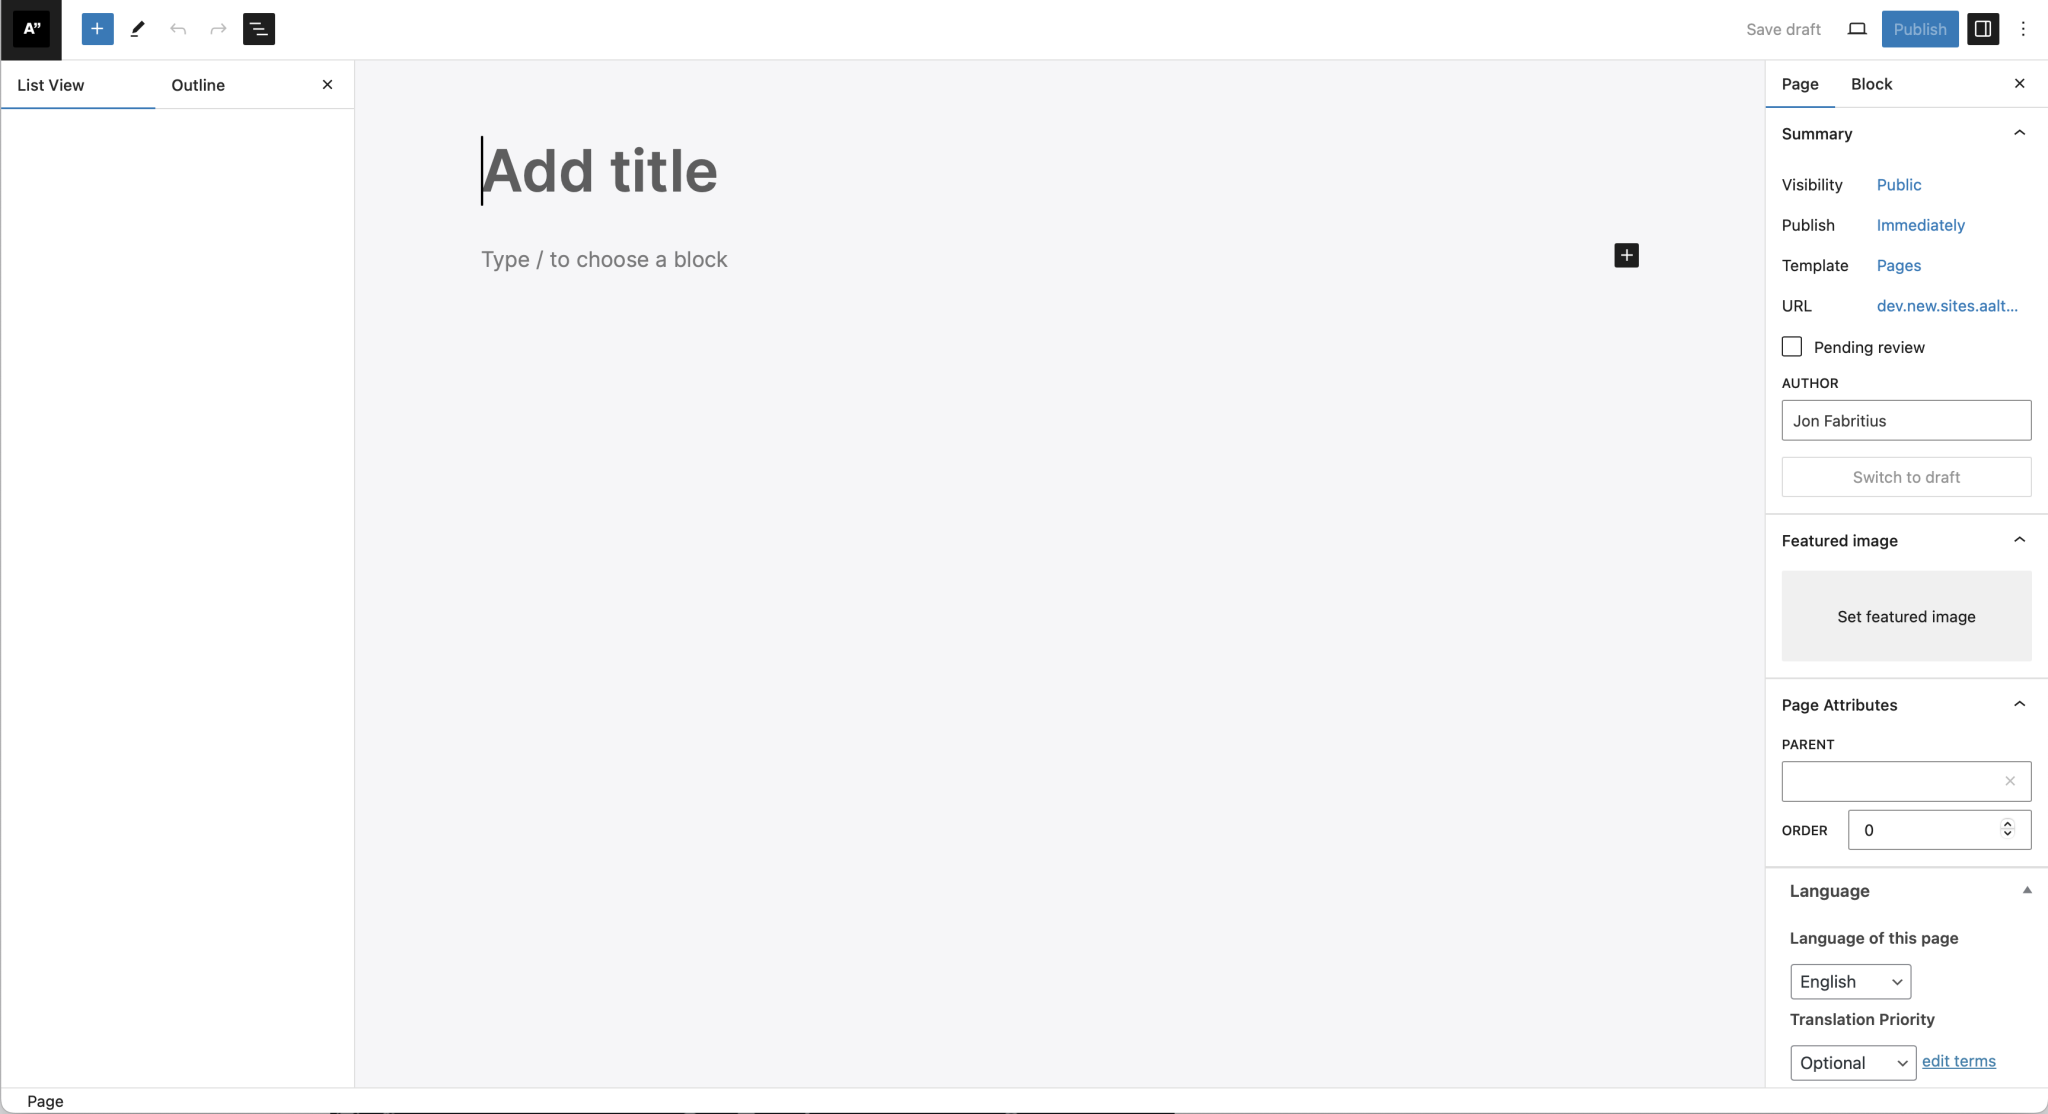The width and height of the screenshot is (2048, 1114).
Task: Toggle the Document Overview list icon
Action: [x=259, y=29]
